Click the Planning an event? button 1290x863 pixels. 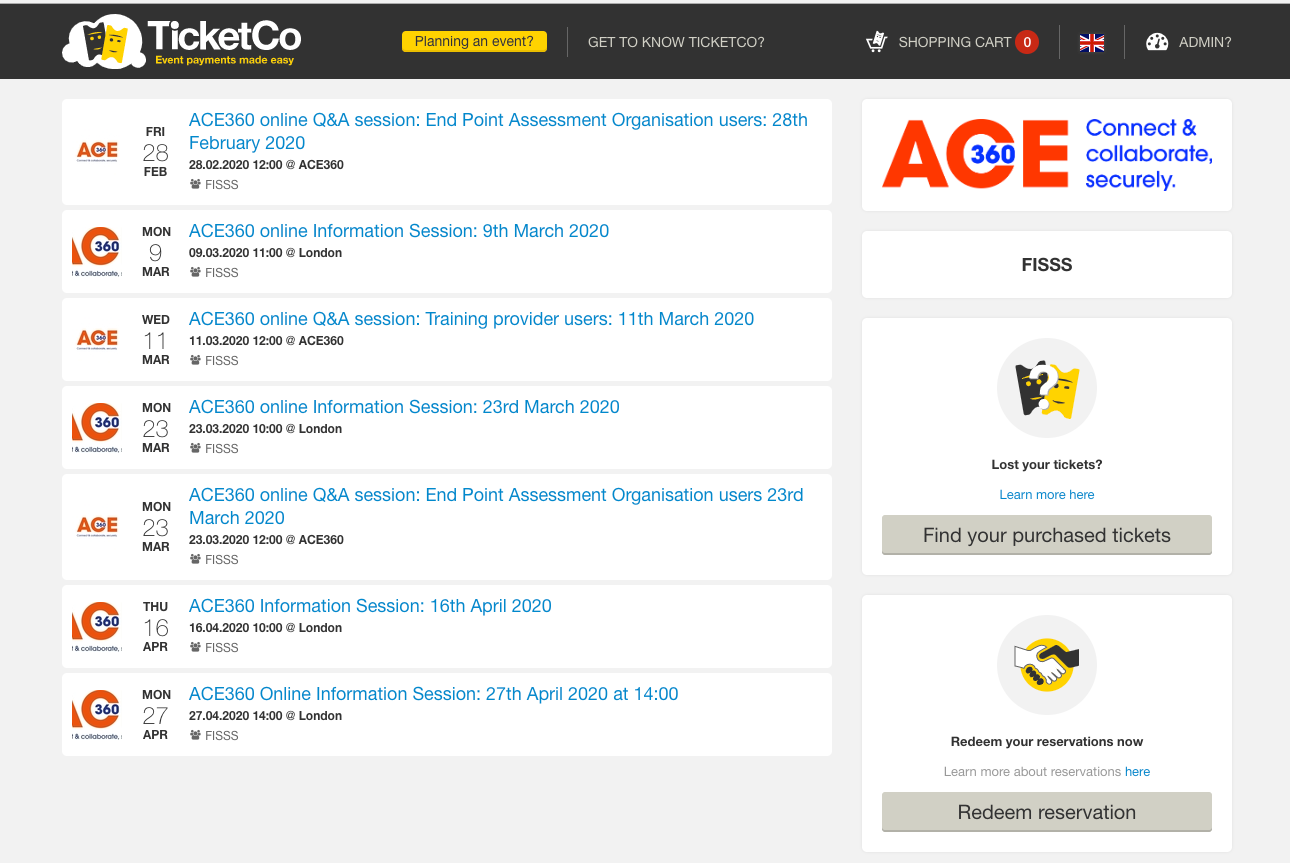point(474,42)
